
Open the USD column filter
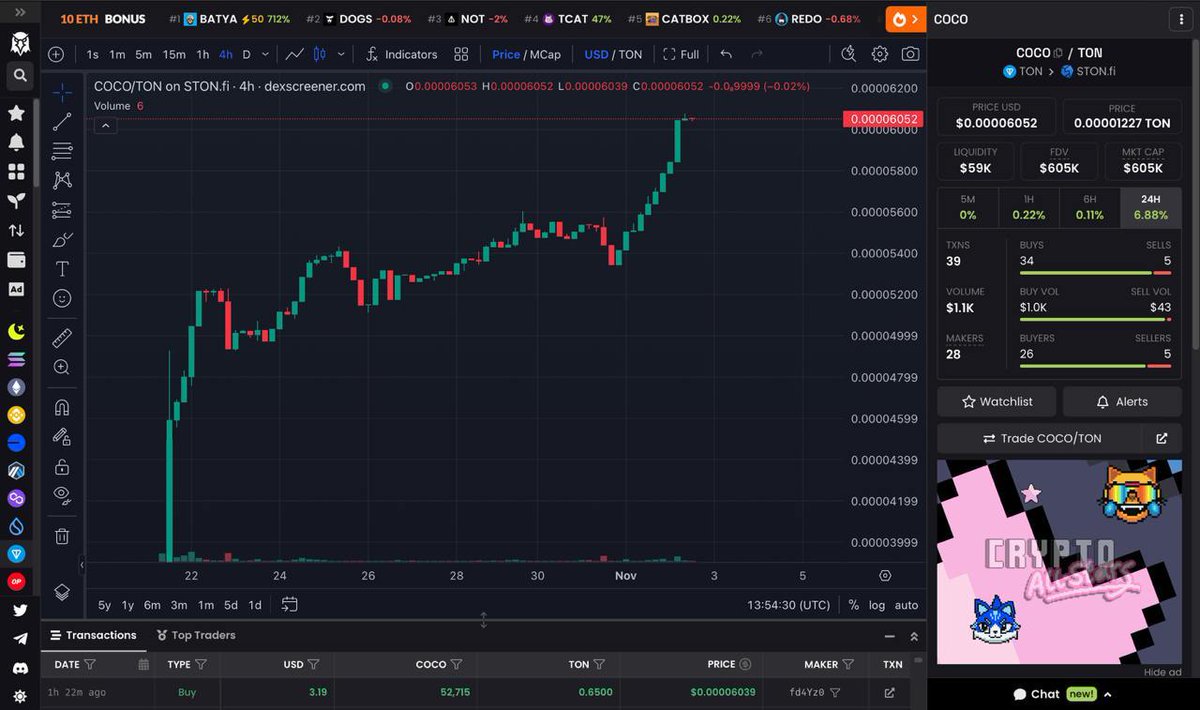pos(314,664)
